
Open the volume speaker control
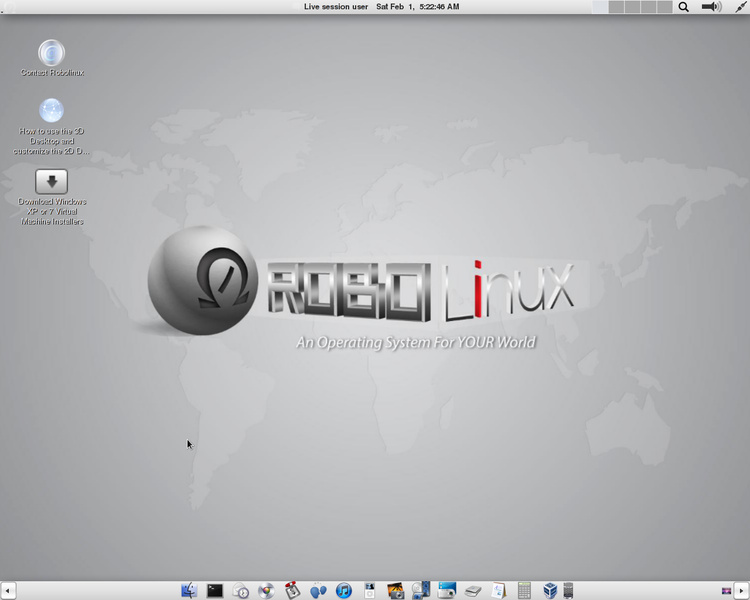pyautogui.click(x=712, y=7)
